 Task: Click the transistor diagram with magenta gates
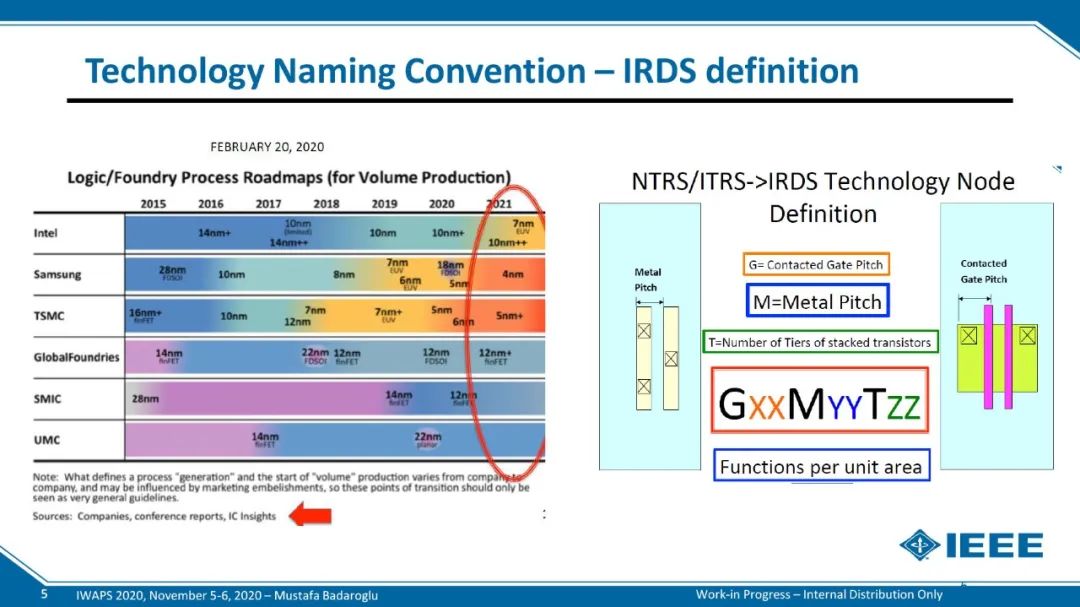[x=997, y=357]
